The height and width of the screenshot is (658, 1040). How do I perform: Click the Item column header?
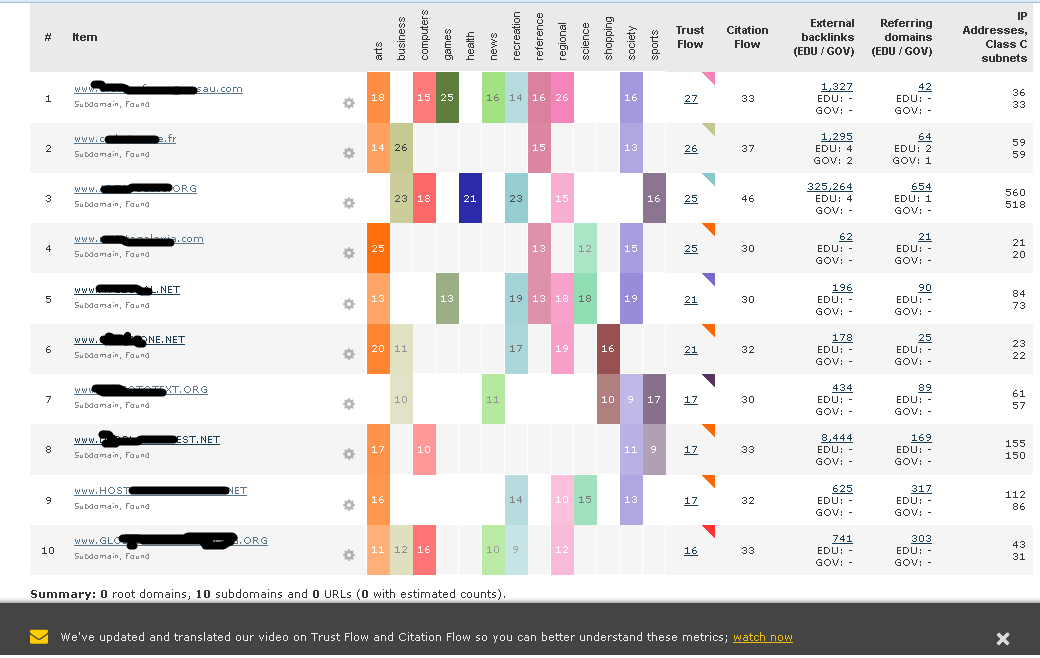(85, 37)
